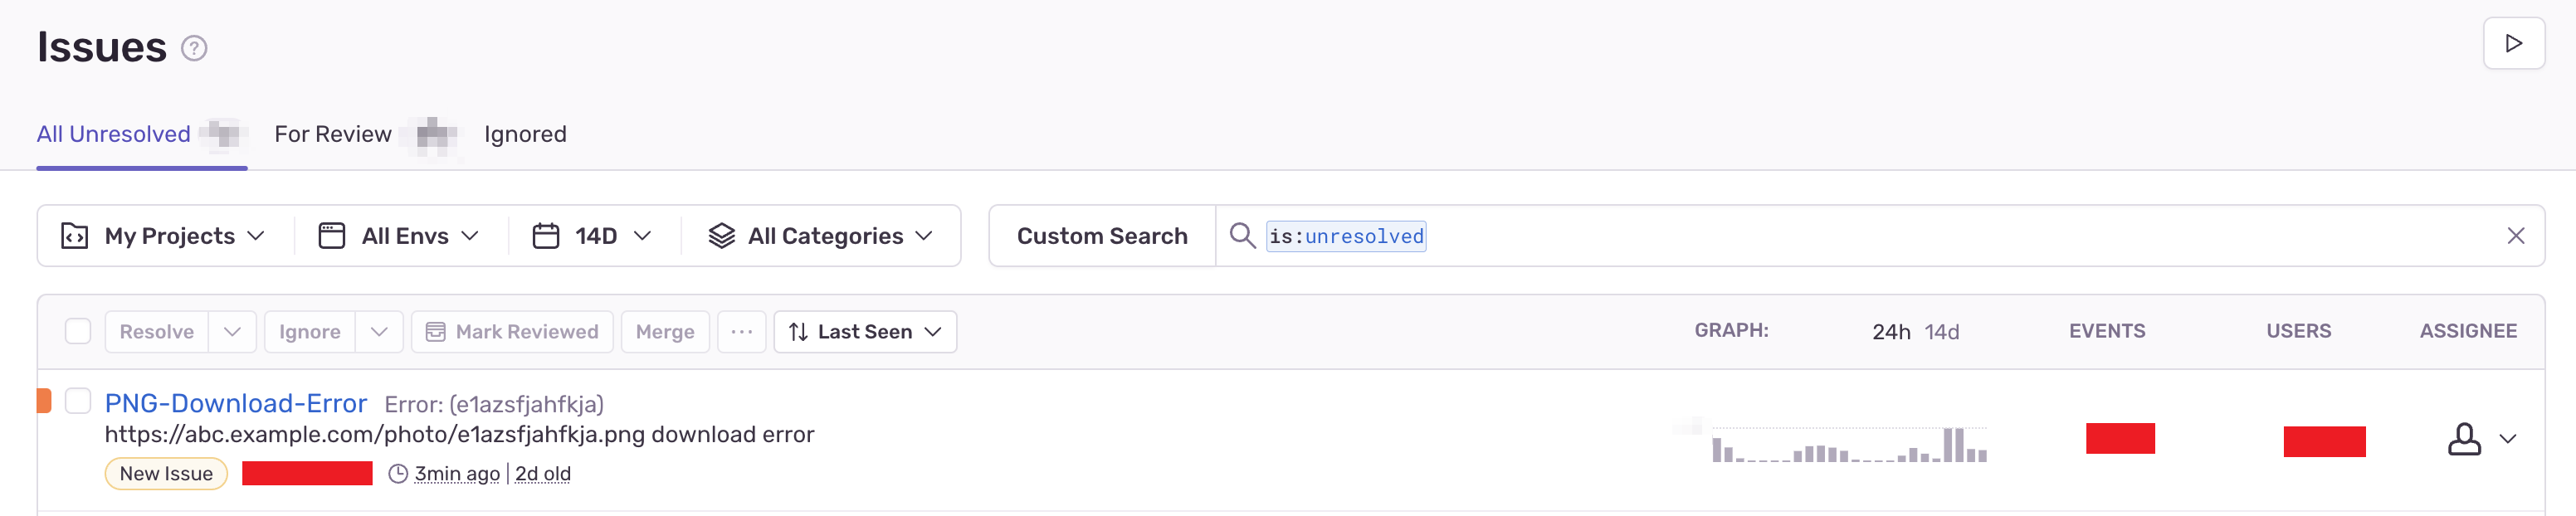This screenshot has height=516, width=2576.
Task: Click the Custom Search button
Action: coord(1102,236)
